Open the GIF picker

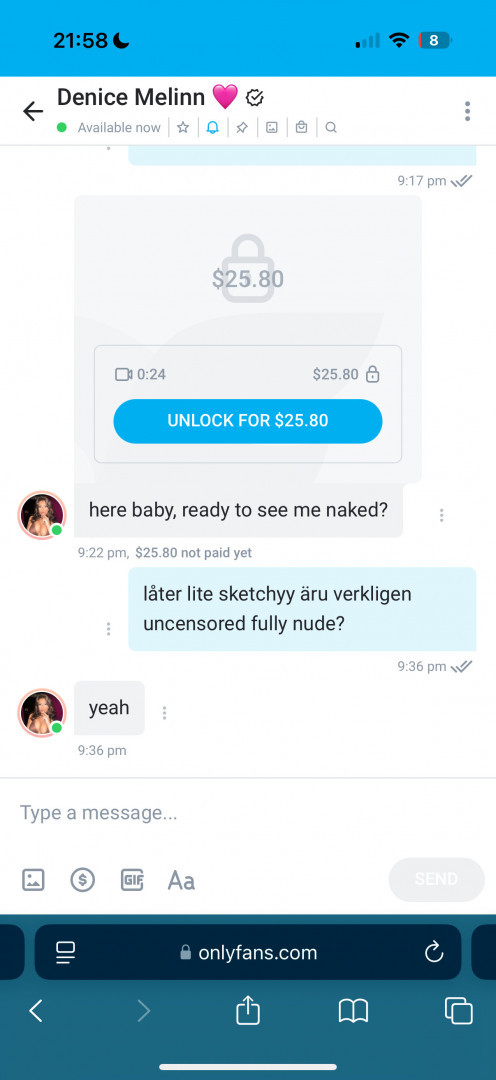132,880
